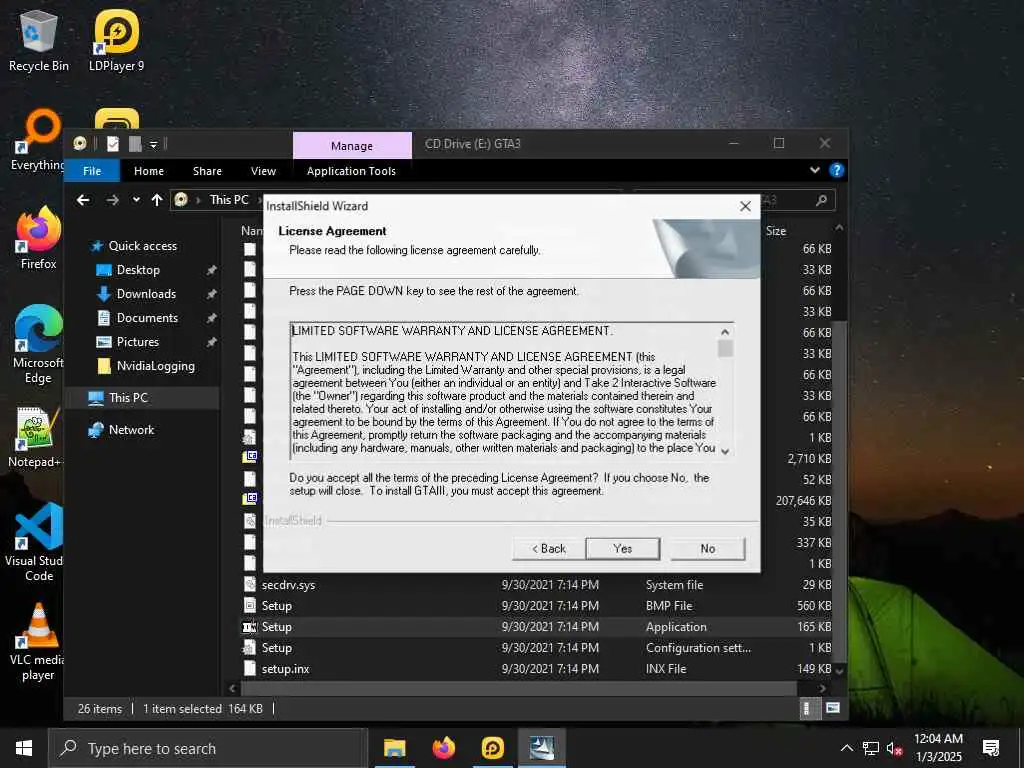Go forward in File Explorer

[112, 200]
